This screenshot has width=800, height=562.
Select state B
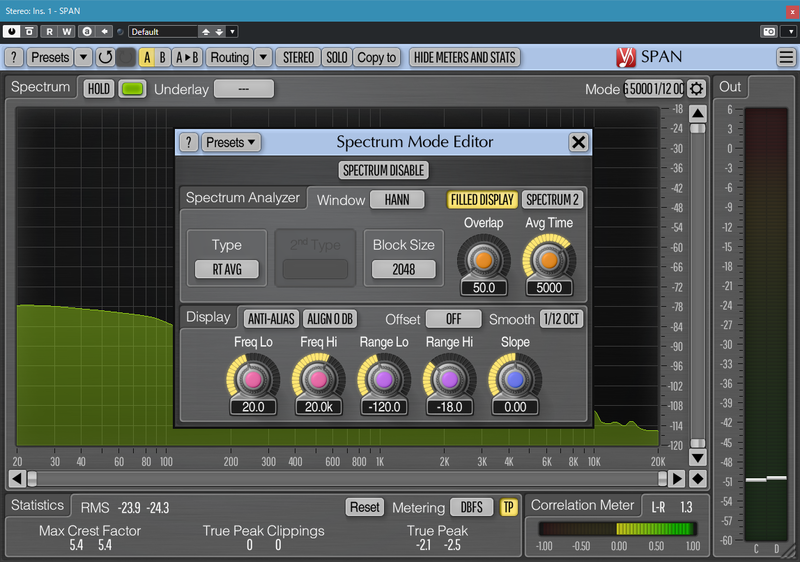[x=162, y=57]
